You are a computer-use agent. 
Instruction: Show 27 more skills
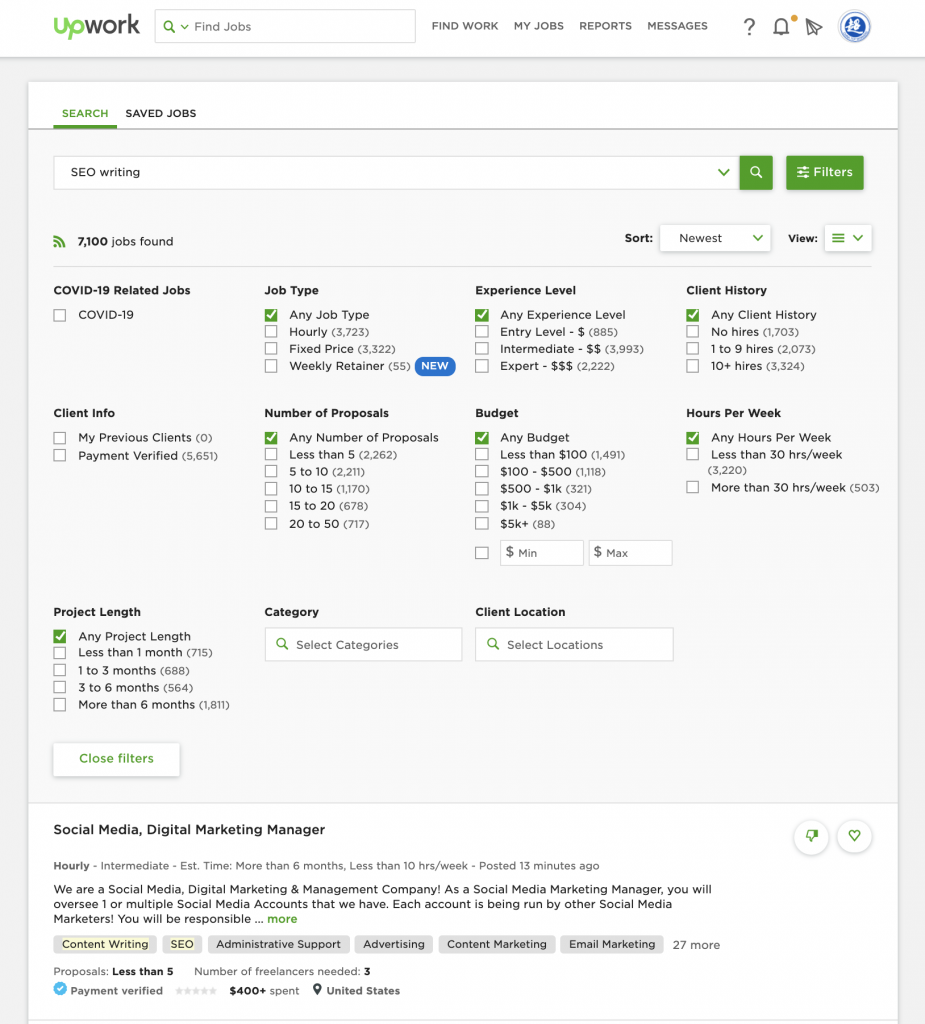(x=696, y=945)
